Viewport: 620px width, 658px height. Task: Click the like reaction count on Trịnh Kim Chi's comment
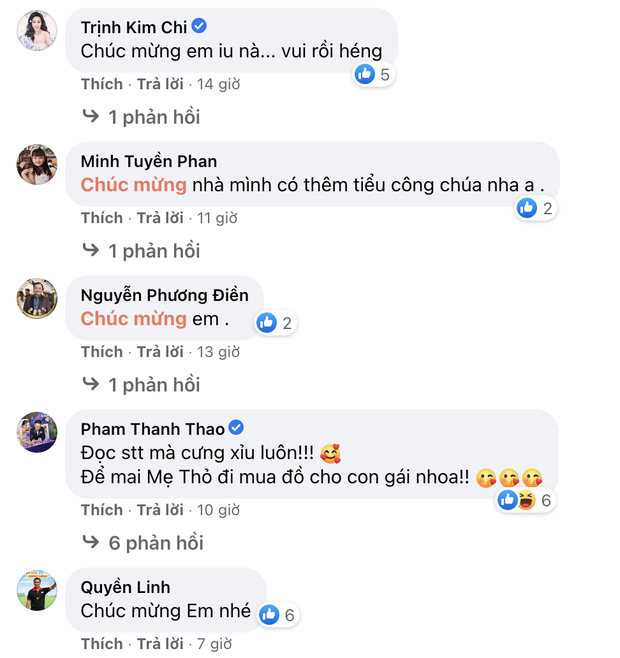pos(385,74)
